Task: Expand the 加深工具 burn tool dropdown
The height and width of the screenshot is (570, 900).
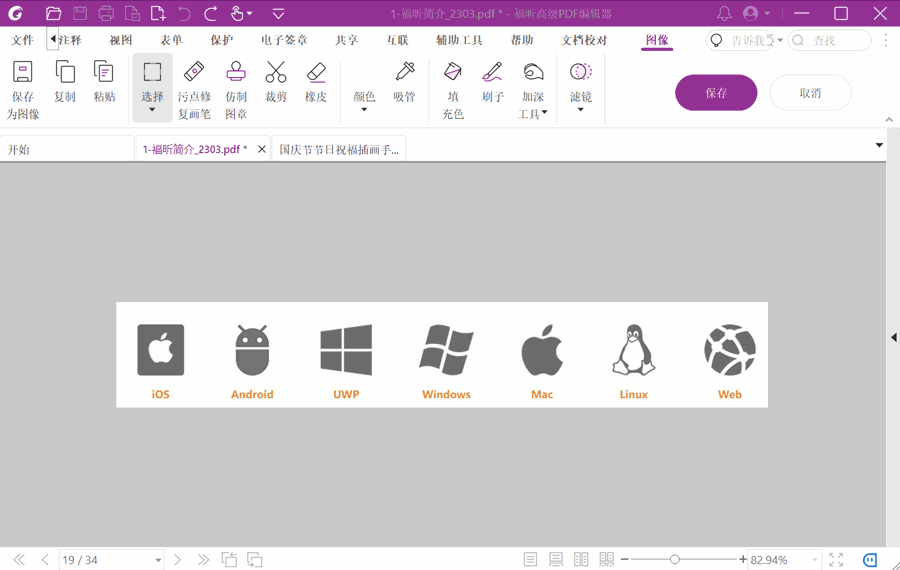Action: coord(544,113)
